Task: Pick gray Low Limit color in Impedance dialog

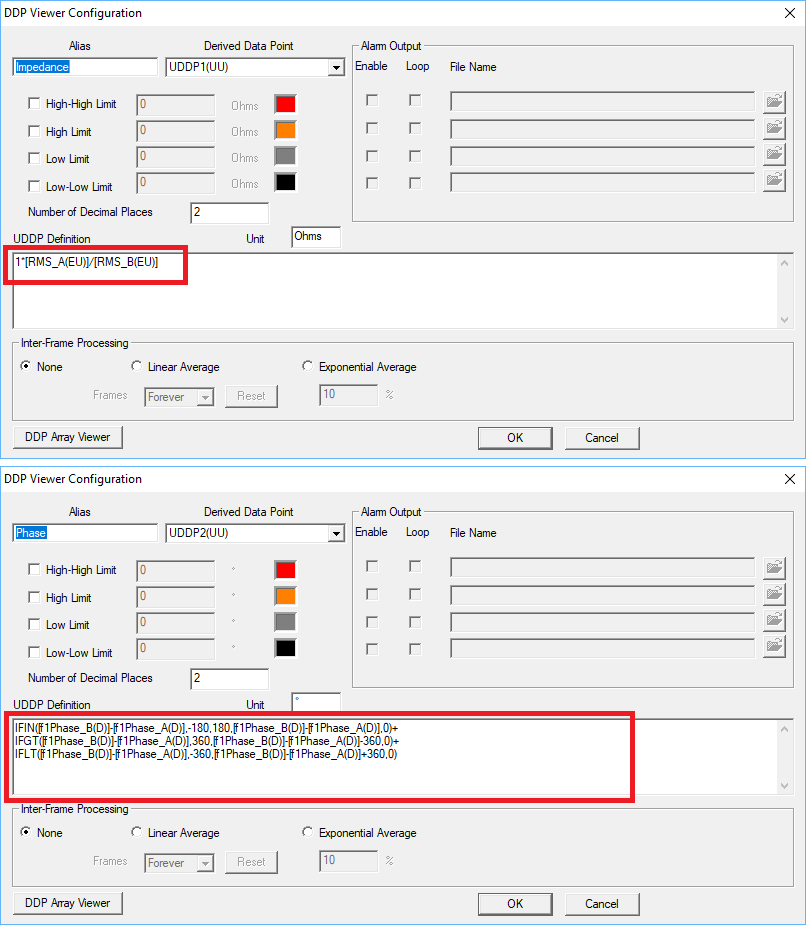Action: click(285, 156)
